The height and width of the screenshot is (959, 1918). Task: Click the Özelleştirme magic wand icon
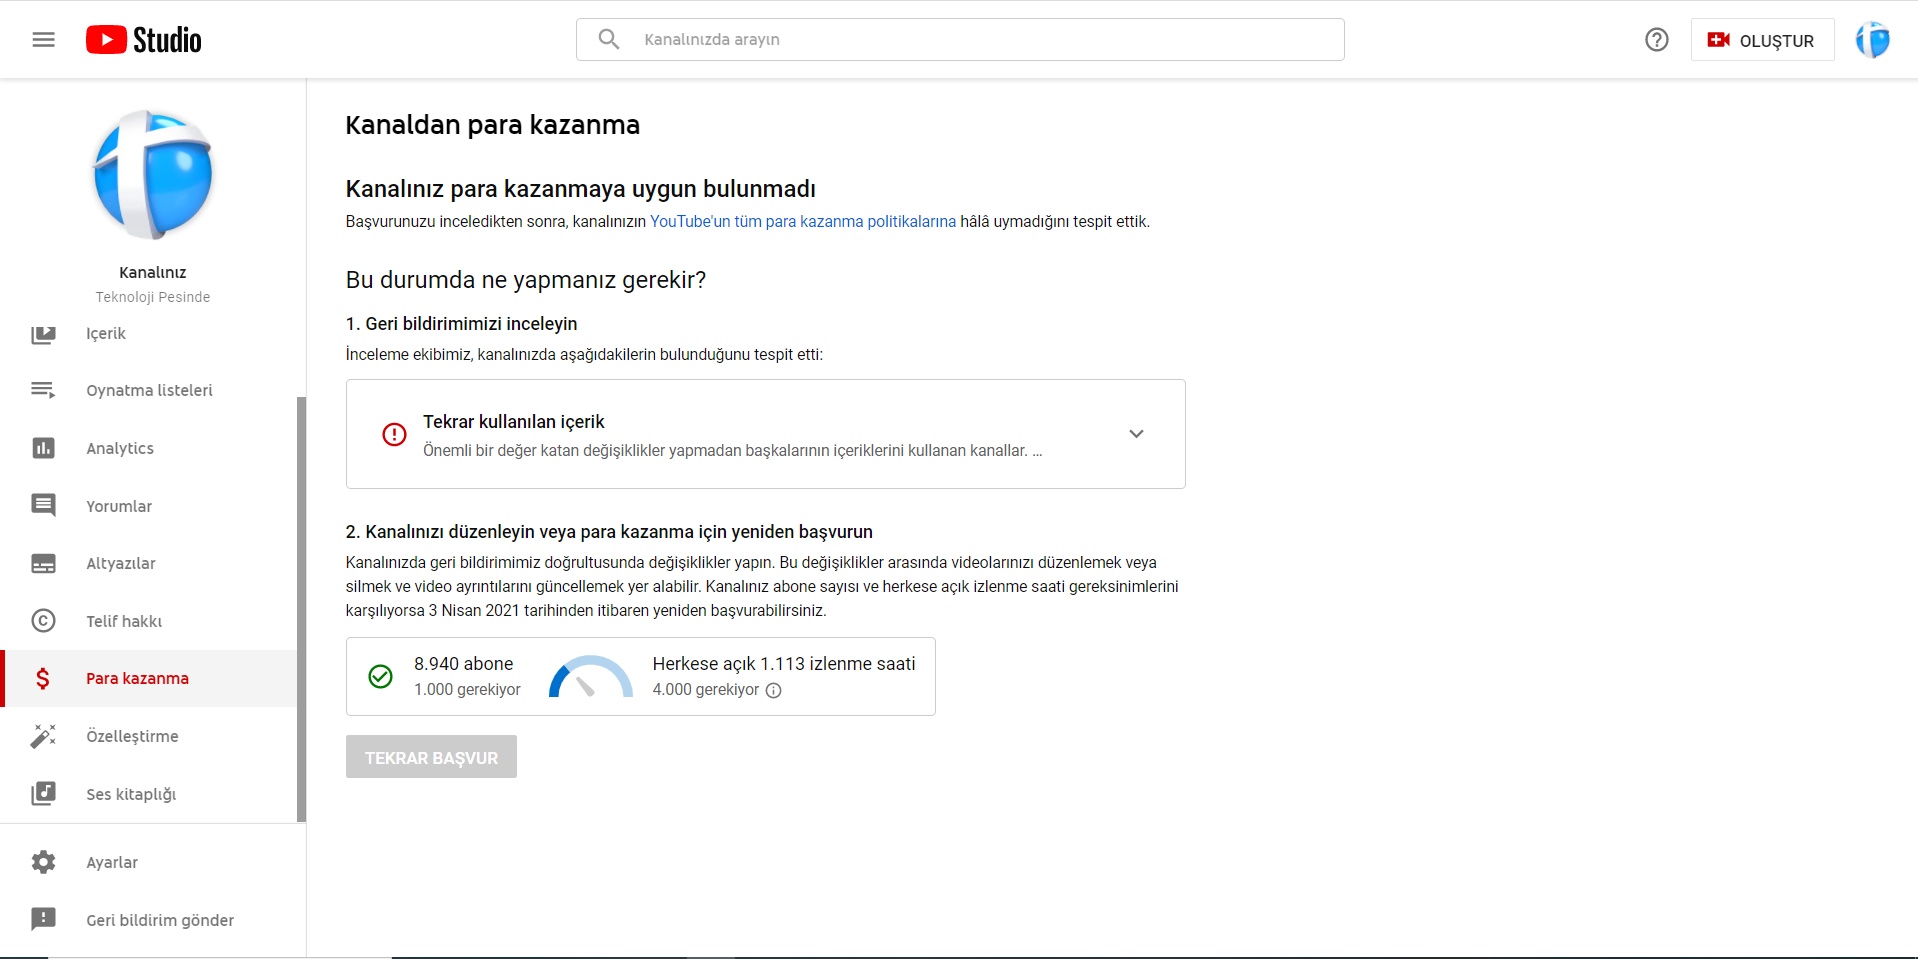[43, 736]
